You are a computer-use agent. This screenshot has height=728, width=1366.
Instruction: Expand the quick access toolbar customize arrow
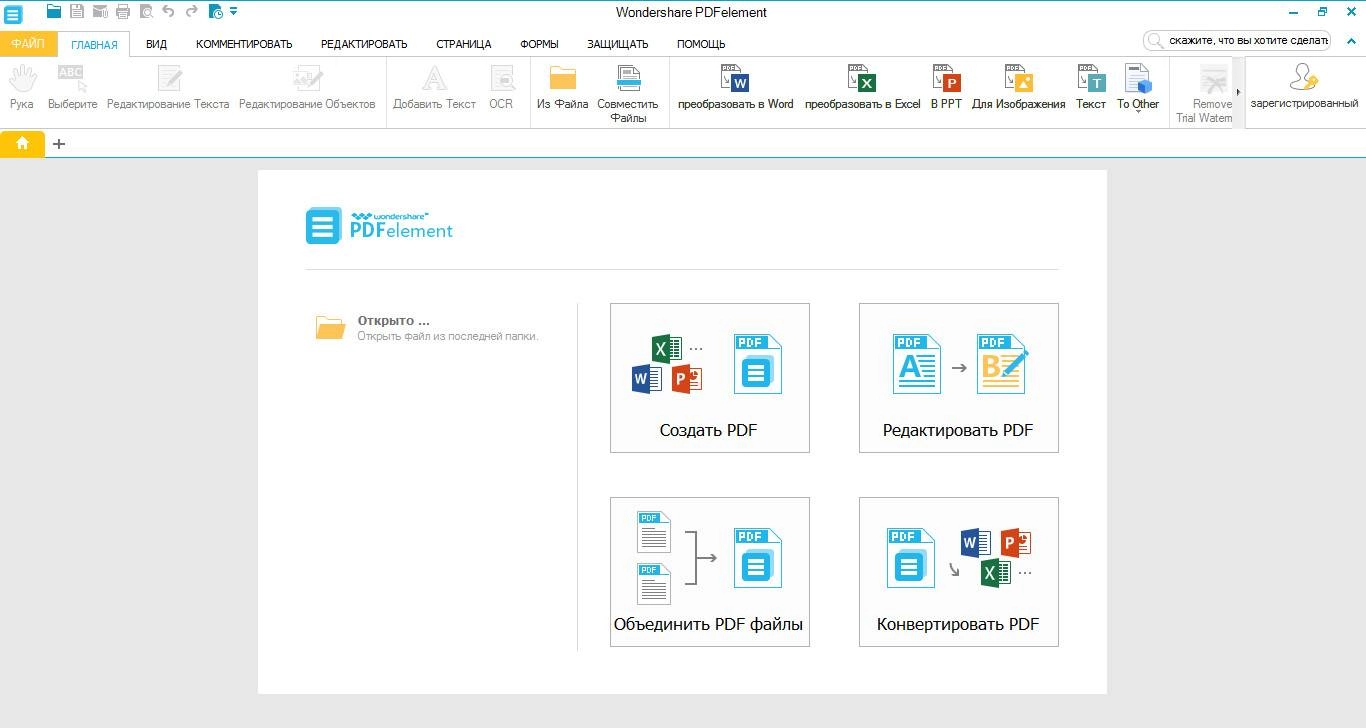pyautogui.click(x=233, y=11)
